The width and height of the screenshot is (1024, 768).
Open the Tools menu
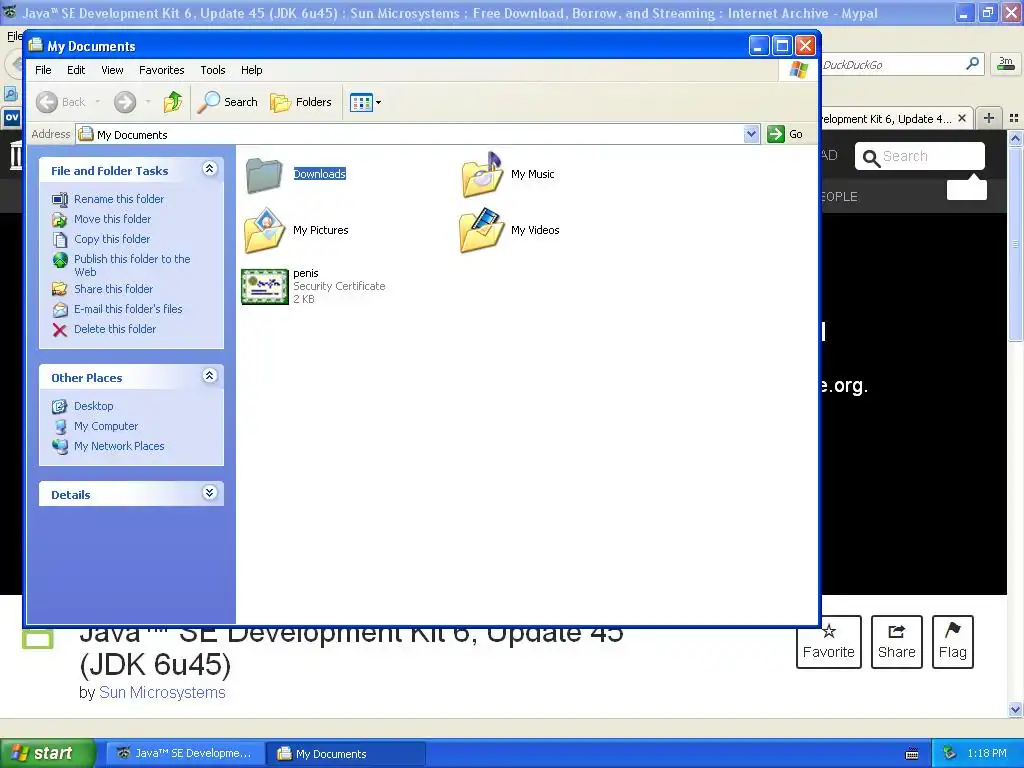pos(213,70)
